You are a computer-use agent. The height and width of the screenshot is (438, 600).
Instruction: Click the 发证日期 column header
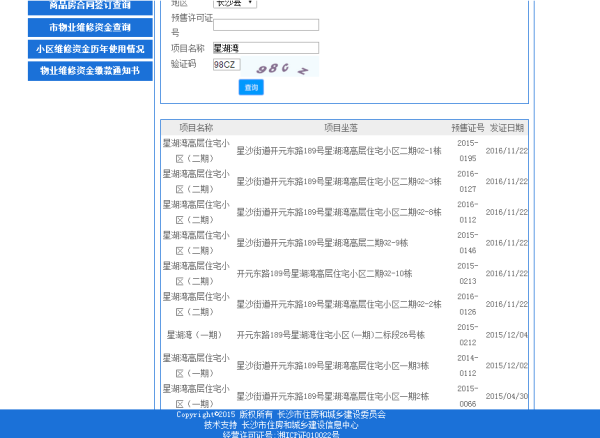[507, 128]
